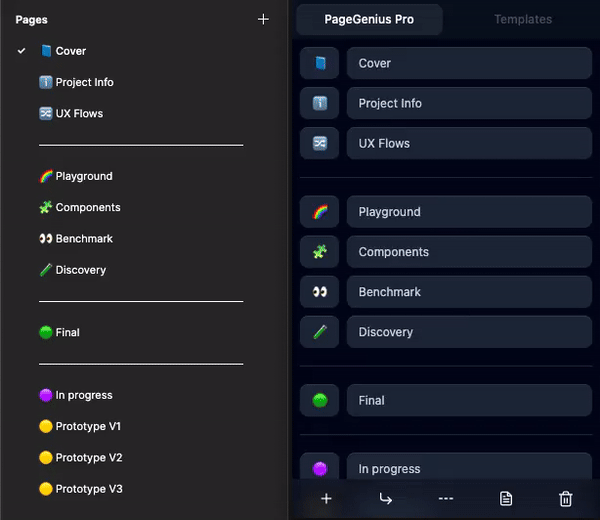Change the Project Info emoji icon button
The image size is (600, 520).
click(320, 103)
